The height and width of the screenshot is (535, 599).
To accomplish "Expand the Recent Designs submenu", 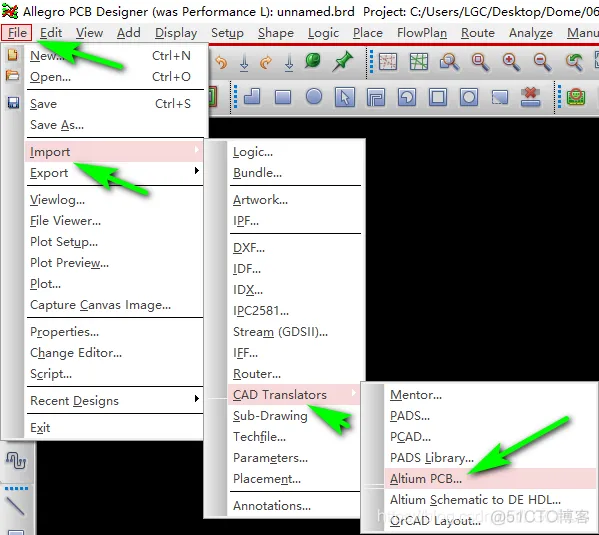I will tap(114, 400).
